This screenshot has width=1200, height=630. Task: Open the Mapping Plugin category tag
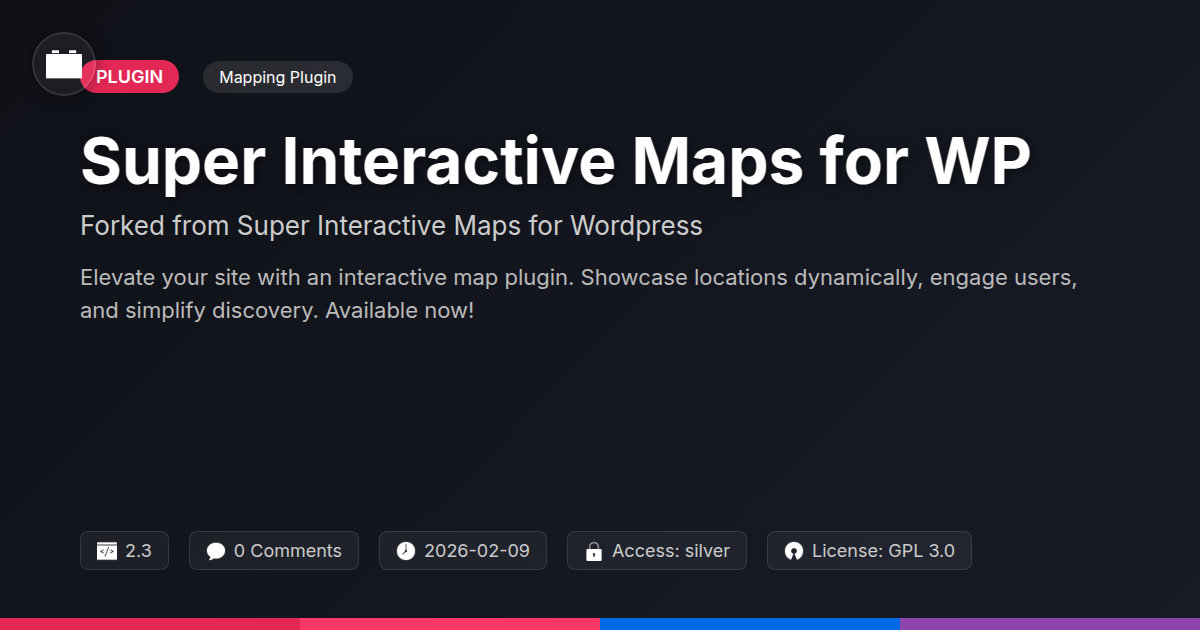(278, 77)
